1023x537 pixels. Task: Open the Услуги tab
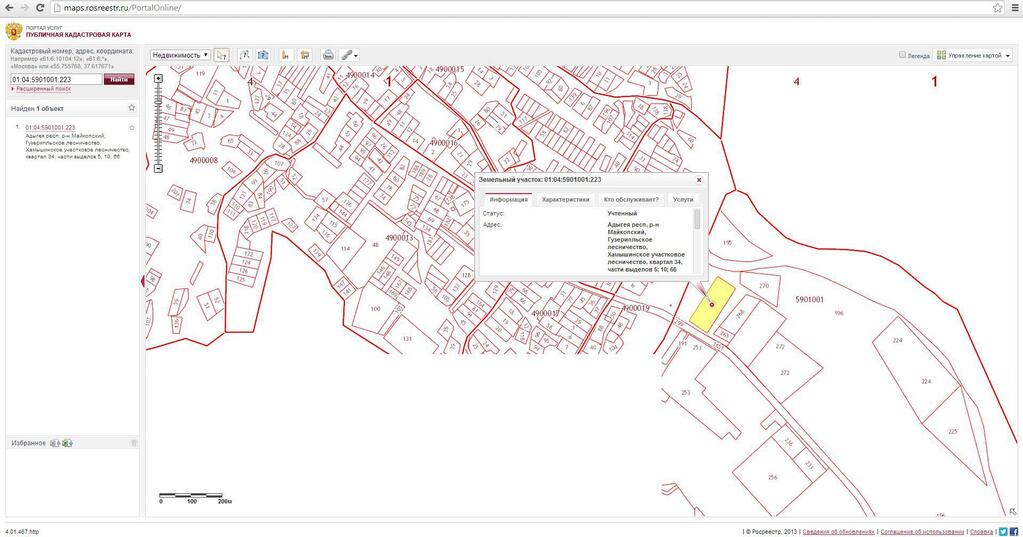(683, 199)
